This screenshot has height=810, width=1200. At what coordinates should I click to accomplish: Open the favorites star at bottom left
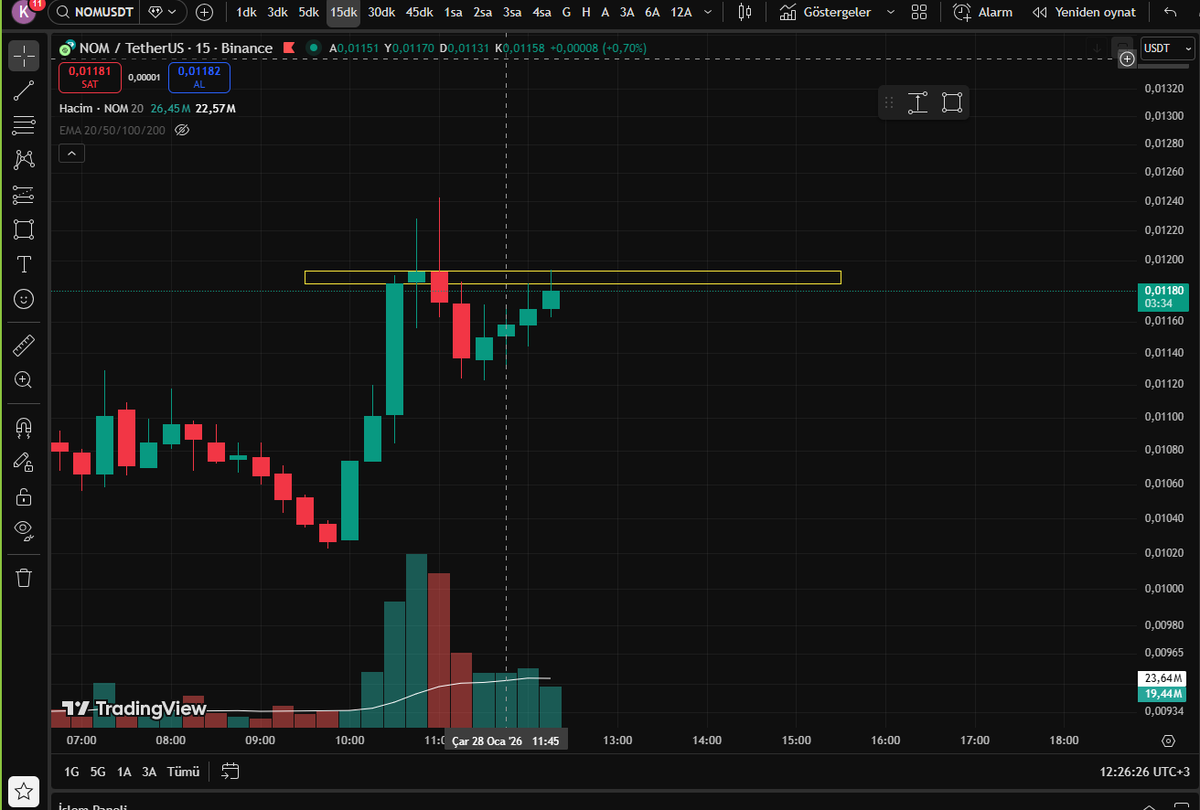(x=24, y=789)
